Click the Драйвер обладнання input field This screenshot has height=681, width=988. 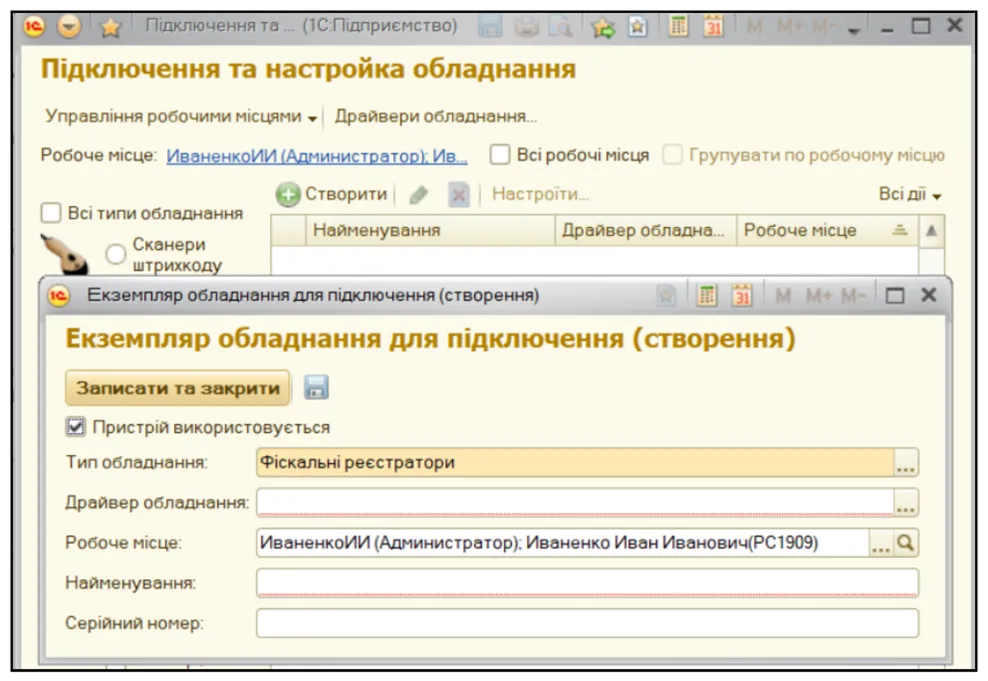coord(575,503)
